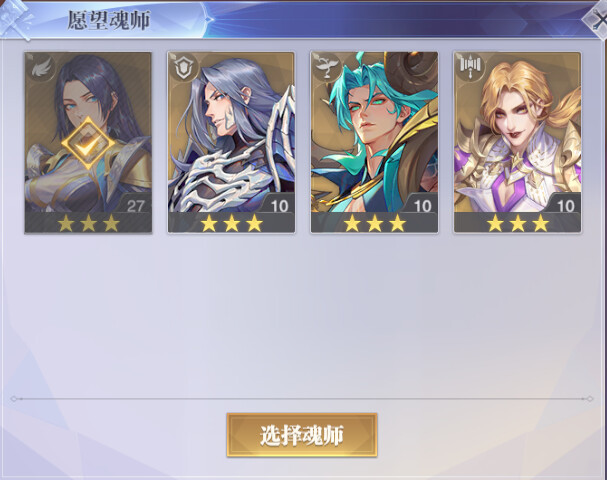Click the shield class icon on silver-haired card
607x480 pixels.
(183, 67)
